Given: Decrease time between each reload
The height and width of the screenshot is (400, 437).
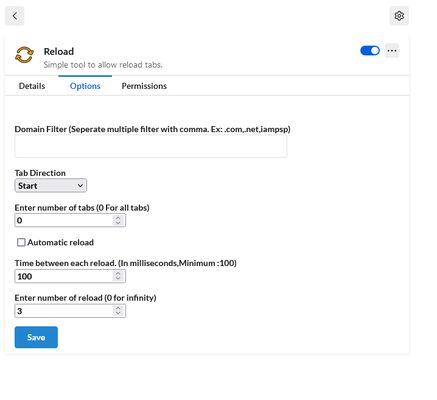Looking at the screenshot, I should [x=118, y=279].
